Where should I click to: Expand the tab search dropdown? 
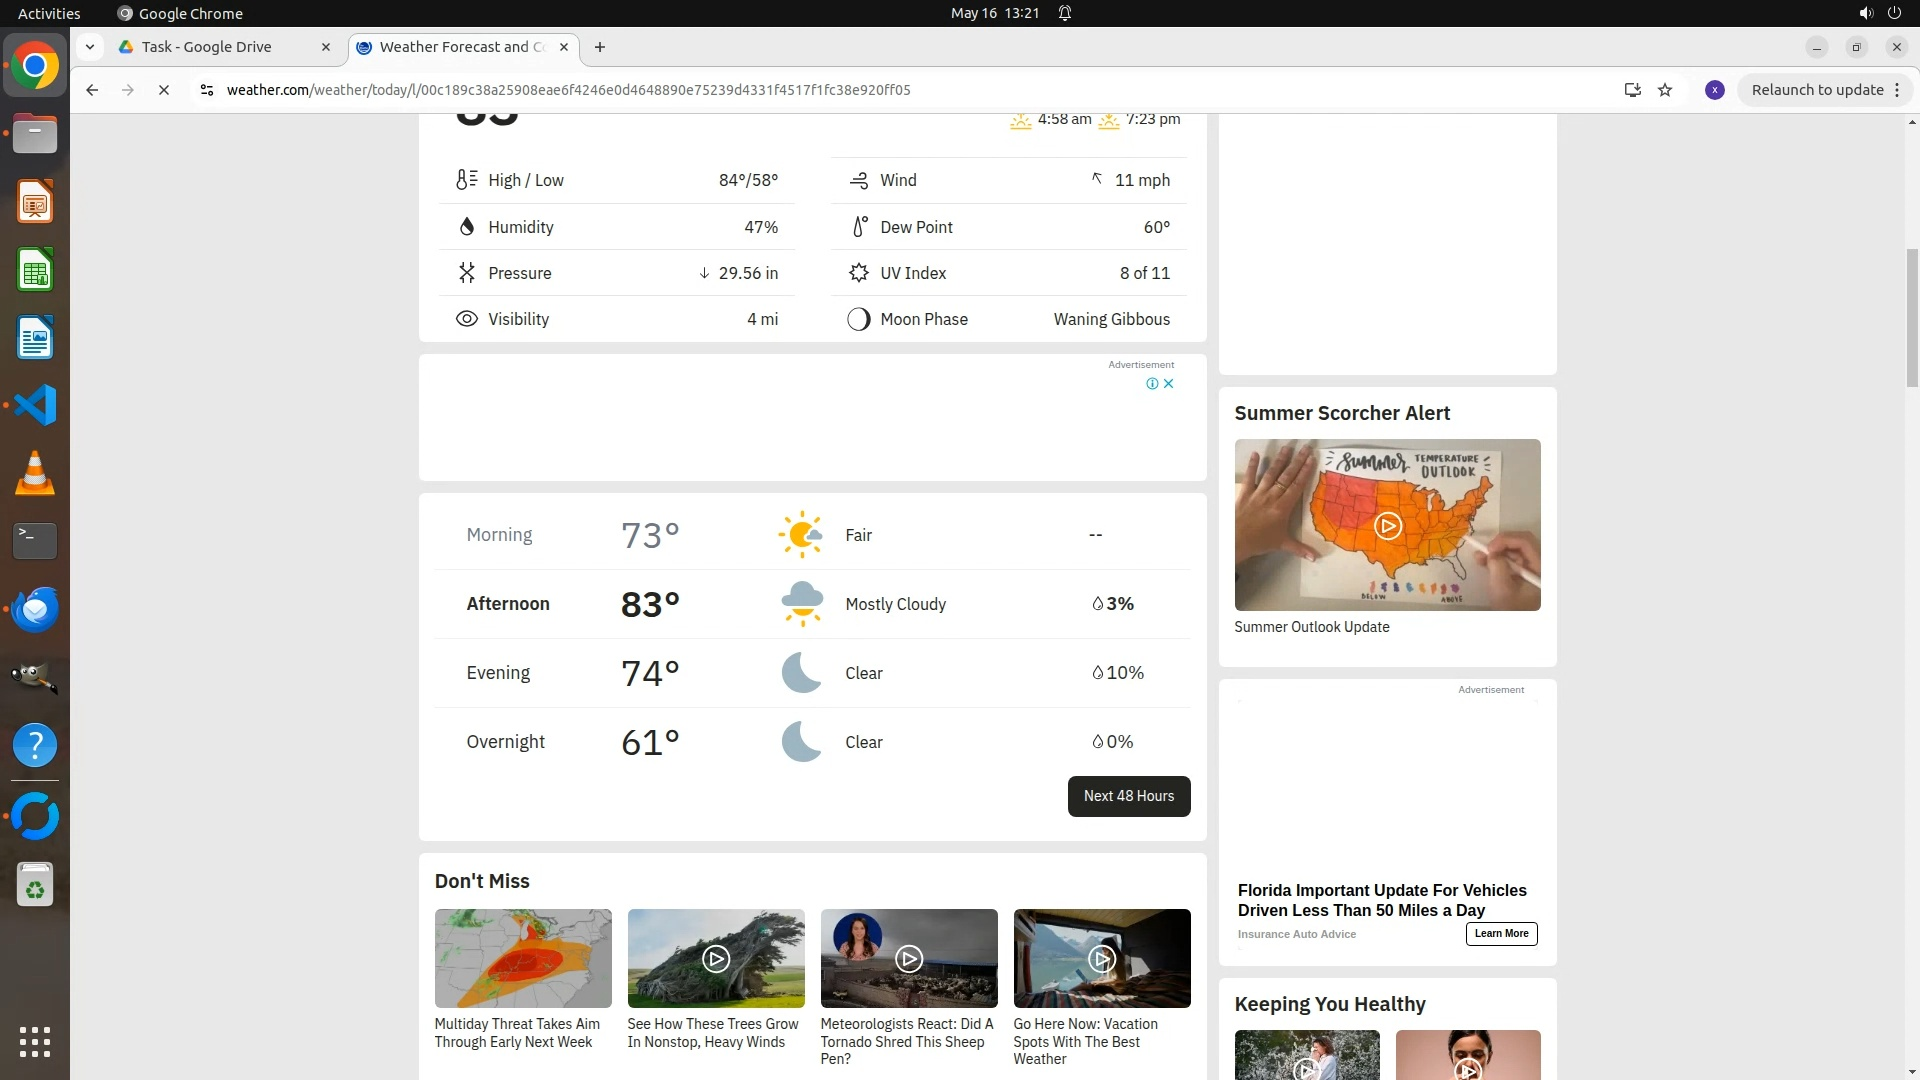coord(90,47)
